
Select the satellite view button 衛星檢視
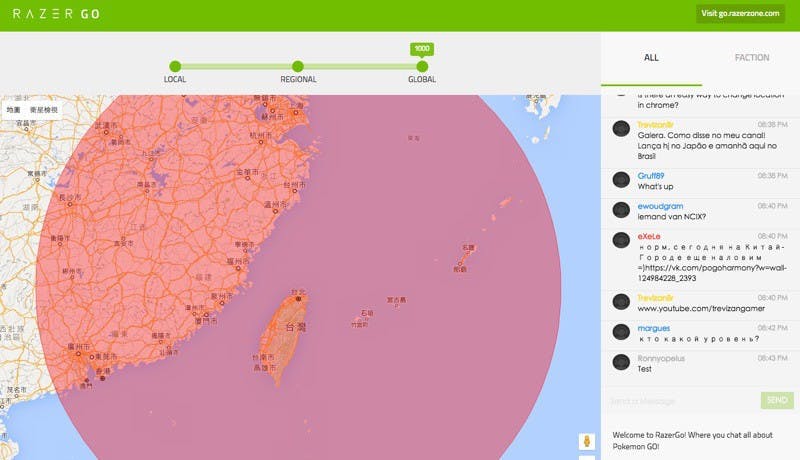[43, 110]
